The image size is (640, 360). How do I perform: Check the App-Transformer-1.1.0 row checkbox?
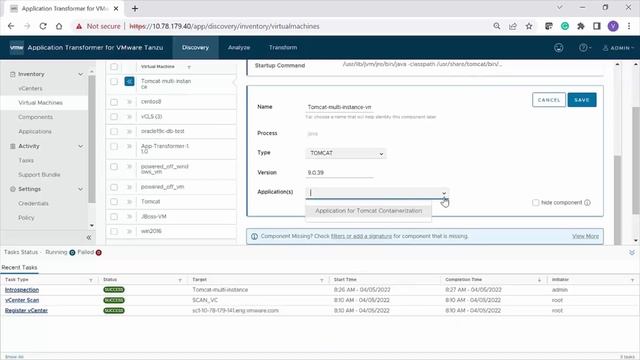click(114, 146)
